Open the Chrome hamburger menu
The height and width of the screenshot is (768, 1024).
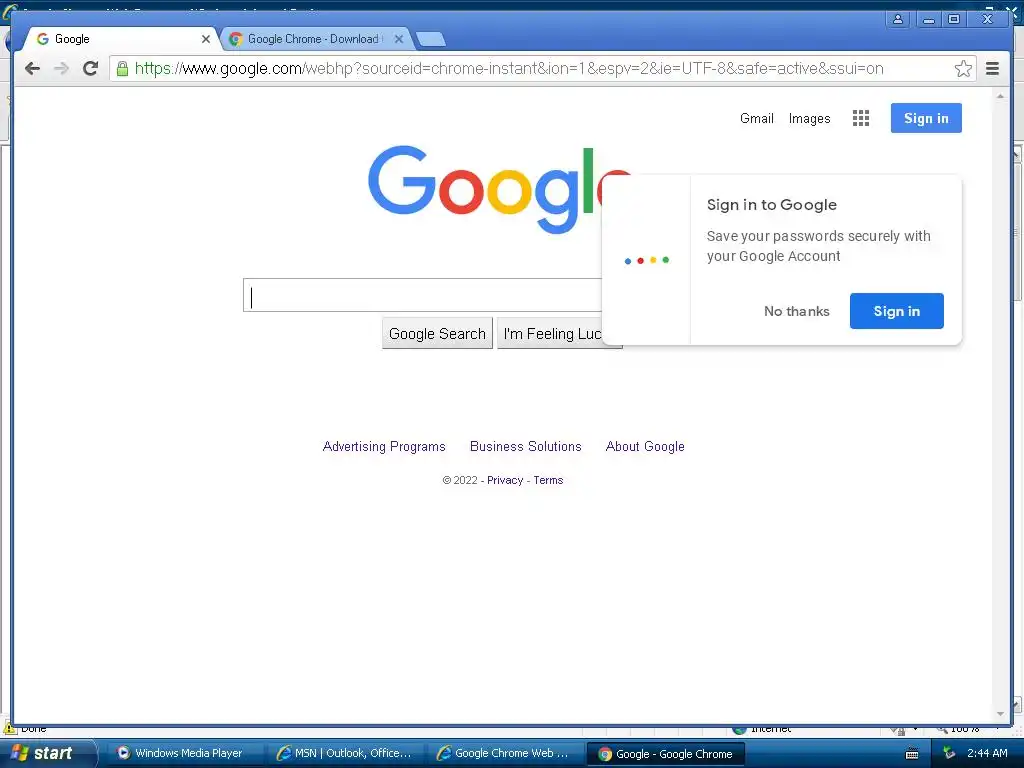coord(992,69)
